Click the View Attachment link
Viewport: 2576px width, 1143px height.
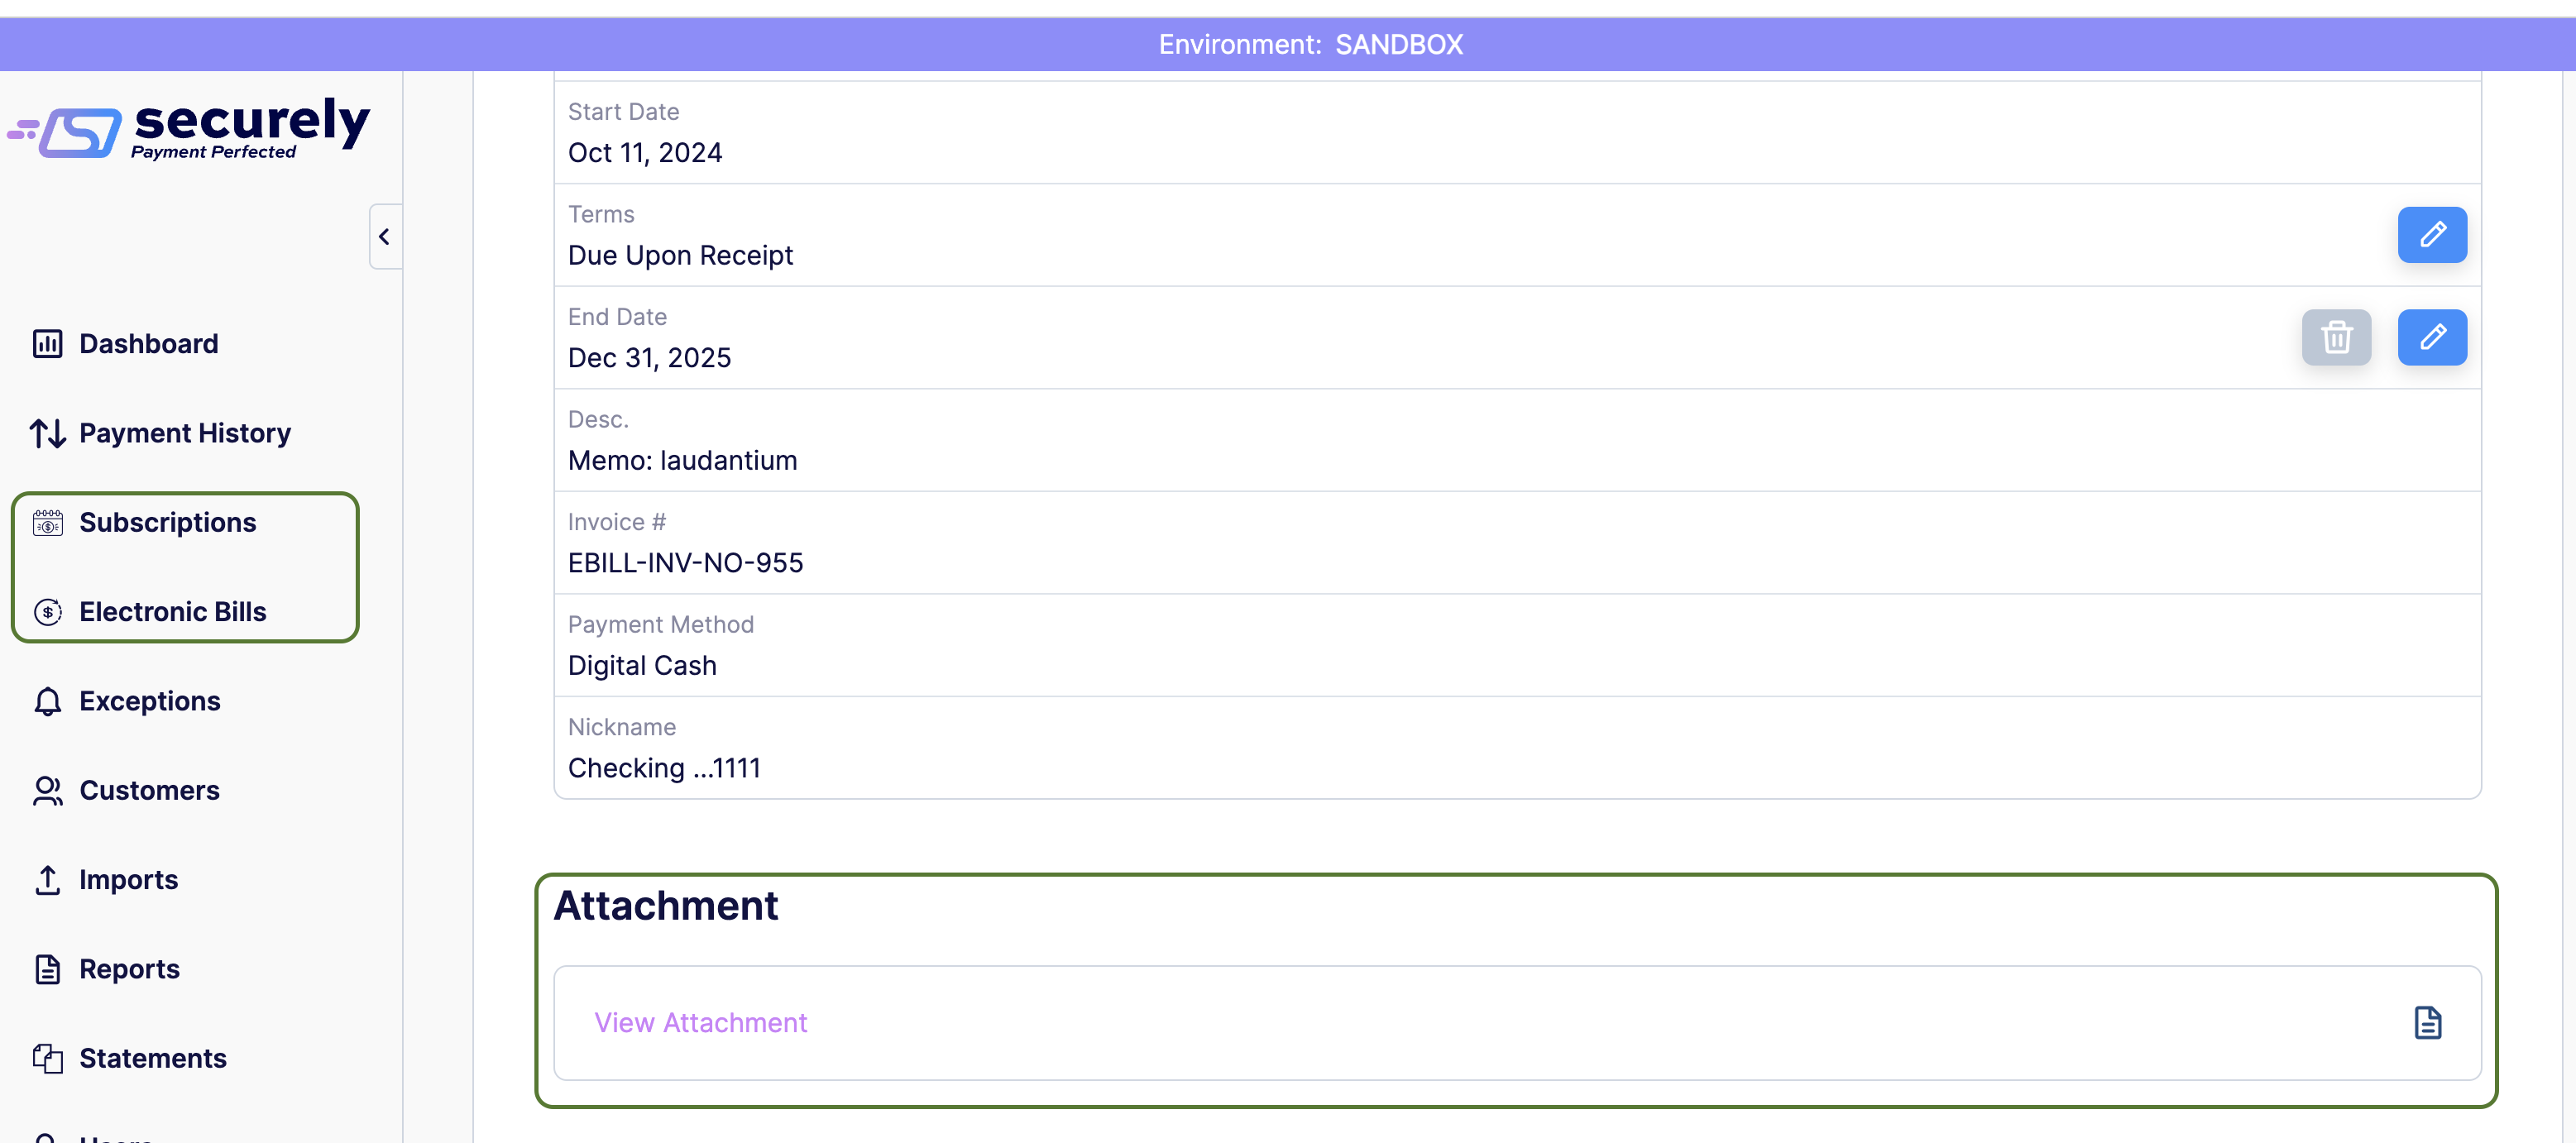(x=700, y=1022)
